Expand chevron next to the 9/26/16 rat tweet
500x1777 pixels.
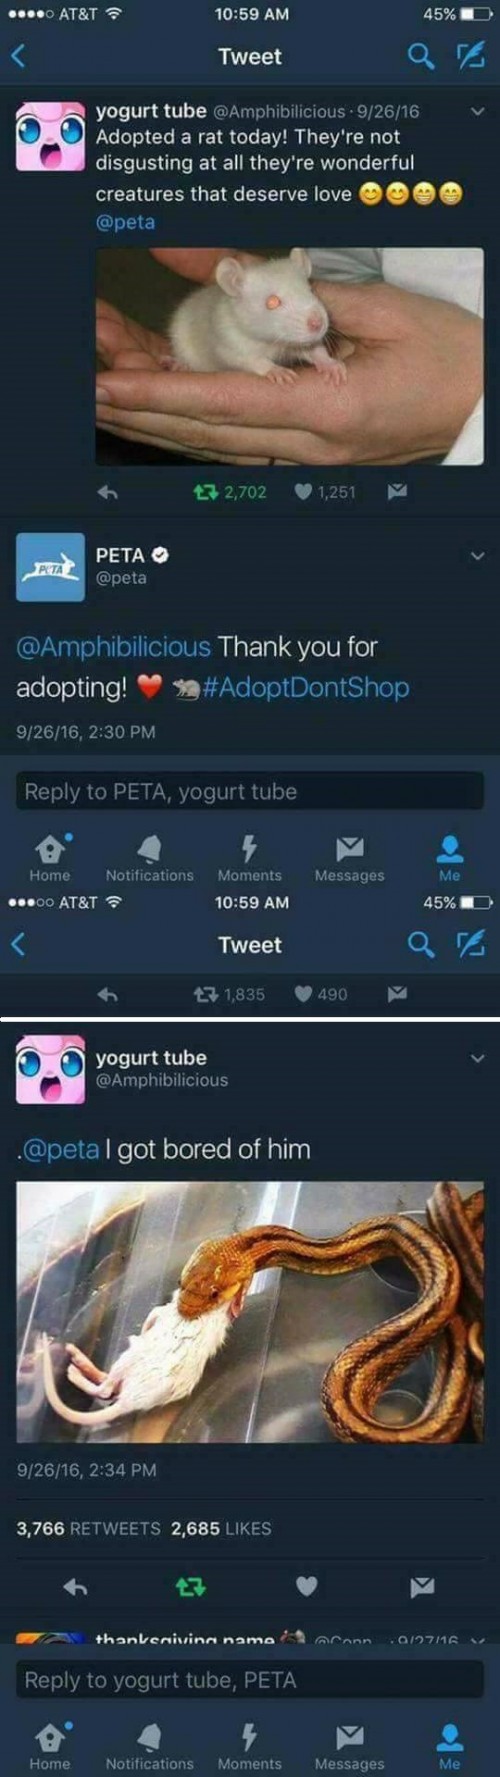(477, 112)
